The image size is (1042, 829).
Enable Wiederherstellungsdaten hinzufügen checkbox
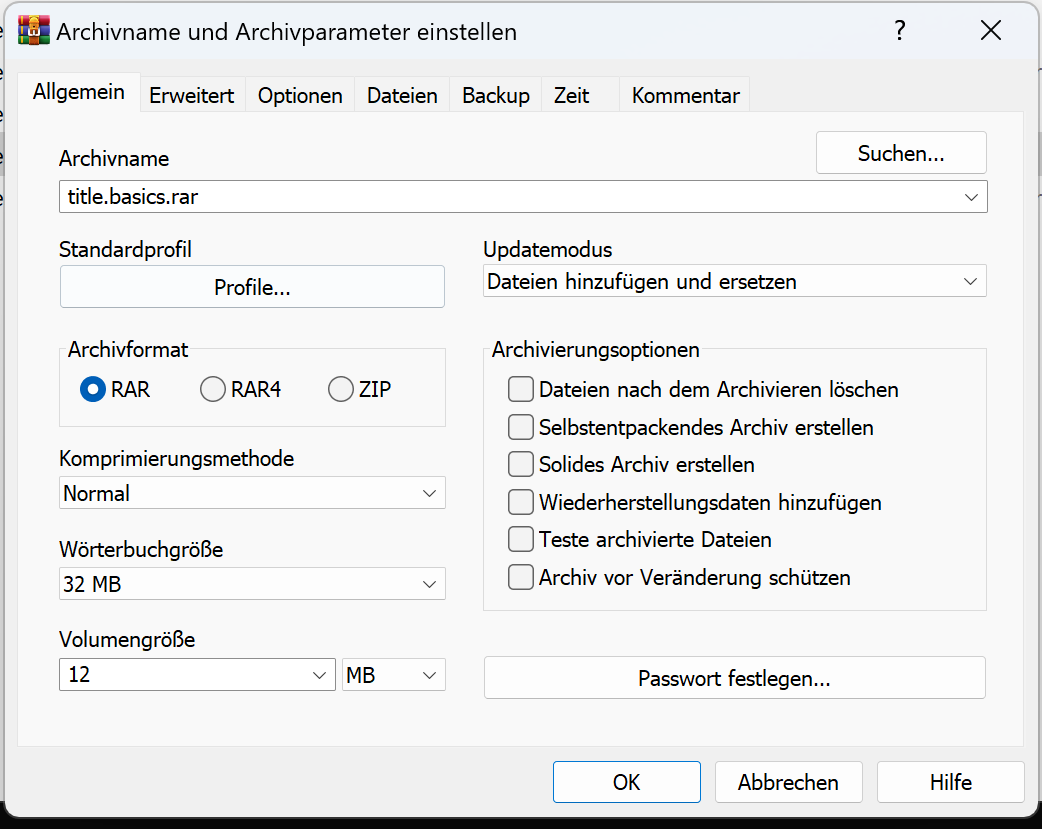click(520, 502)
